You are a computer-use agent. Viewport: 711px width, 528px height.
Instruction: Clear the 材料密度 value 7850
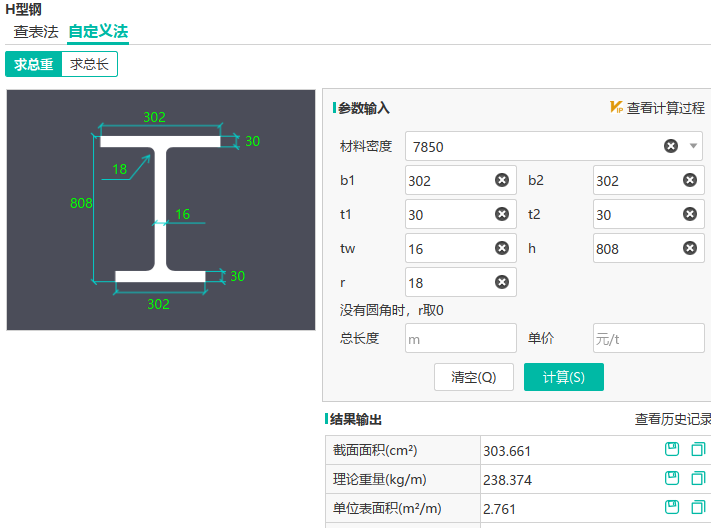point(671,146)
